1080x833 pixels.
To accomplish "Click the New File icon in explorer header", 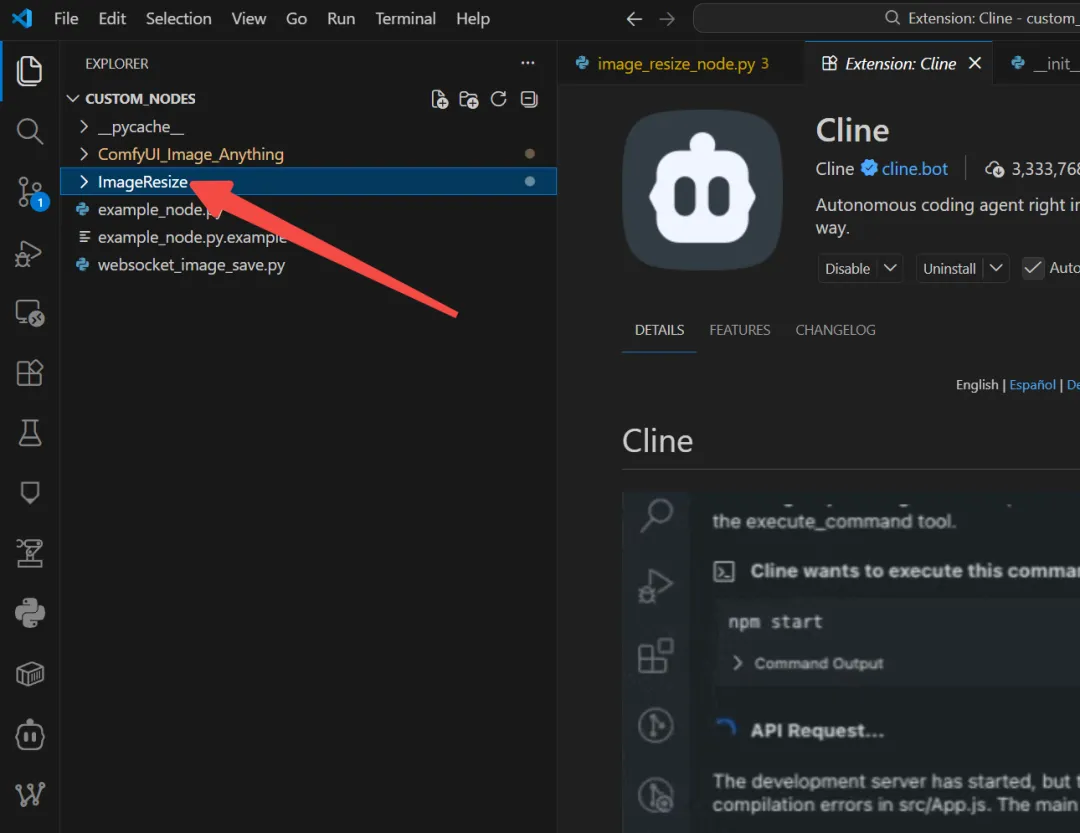I will tap(439, 99).
